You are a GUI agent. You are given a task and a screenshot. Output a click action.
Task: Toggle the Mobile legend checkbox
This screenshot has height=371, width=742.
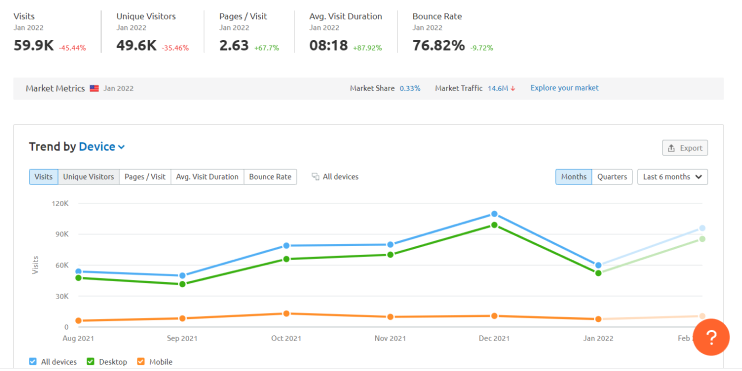click(x=141, y=362)
